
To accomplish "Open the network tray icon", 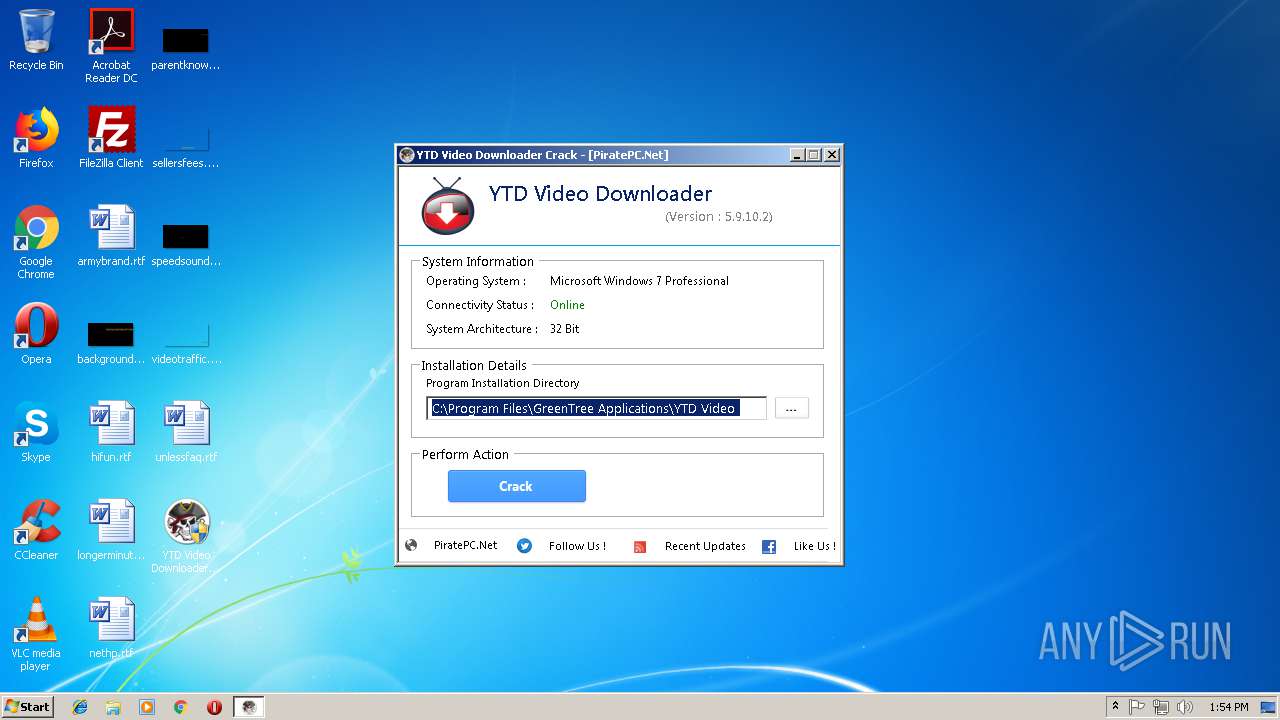I will click(1161, 707).
